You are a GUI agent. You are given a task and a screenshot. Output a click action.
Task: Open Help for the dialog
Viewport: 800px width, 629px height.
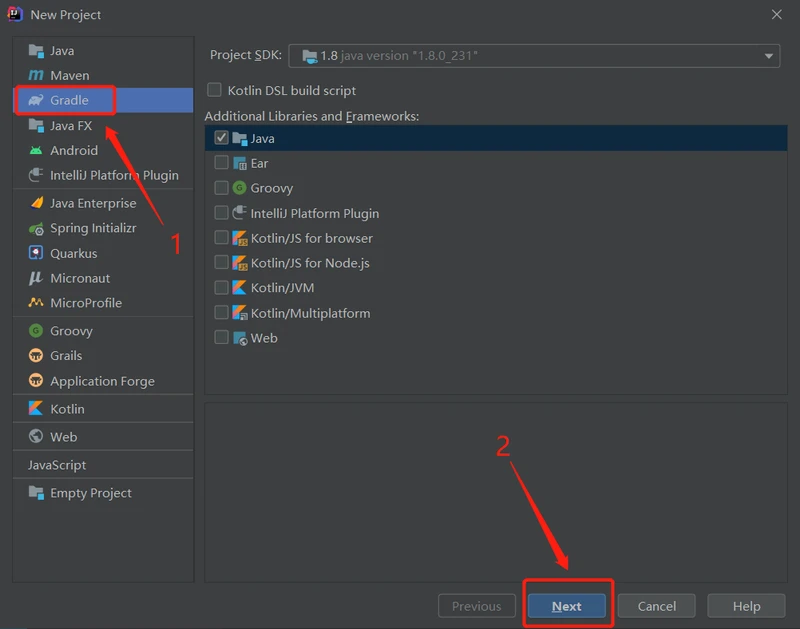[x=746, y=606]
